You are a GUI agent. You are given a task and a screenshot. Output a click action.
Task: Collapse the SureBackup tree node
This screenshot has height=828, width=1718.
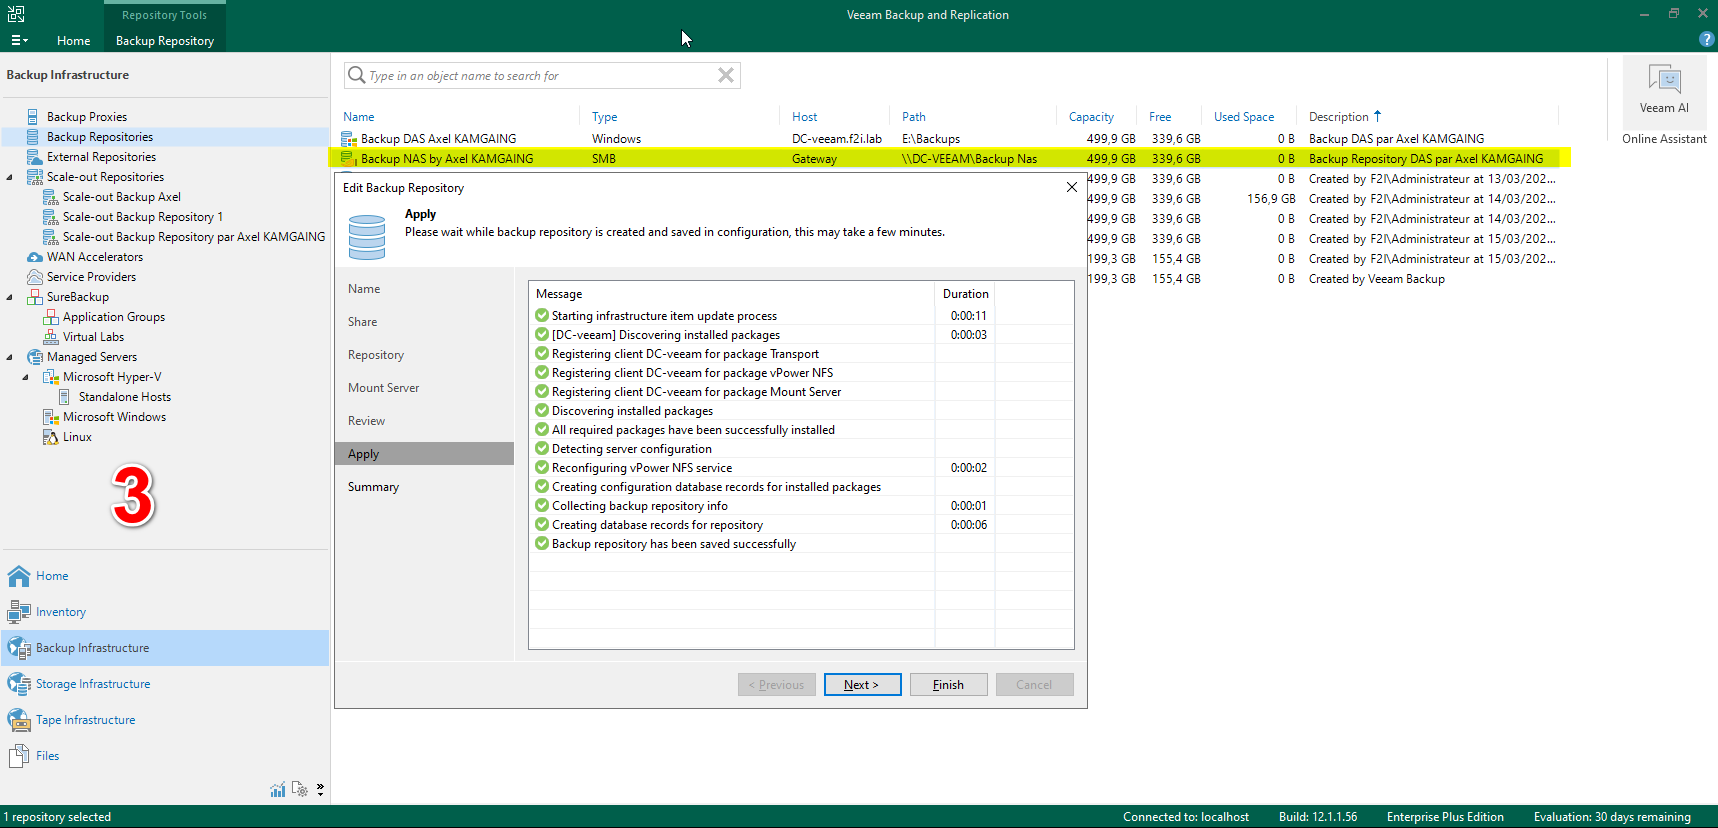(x=10, y=297)
